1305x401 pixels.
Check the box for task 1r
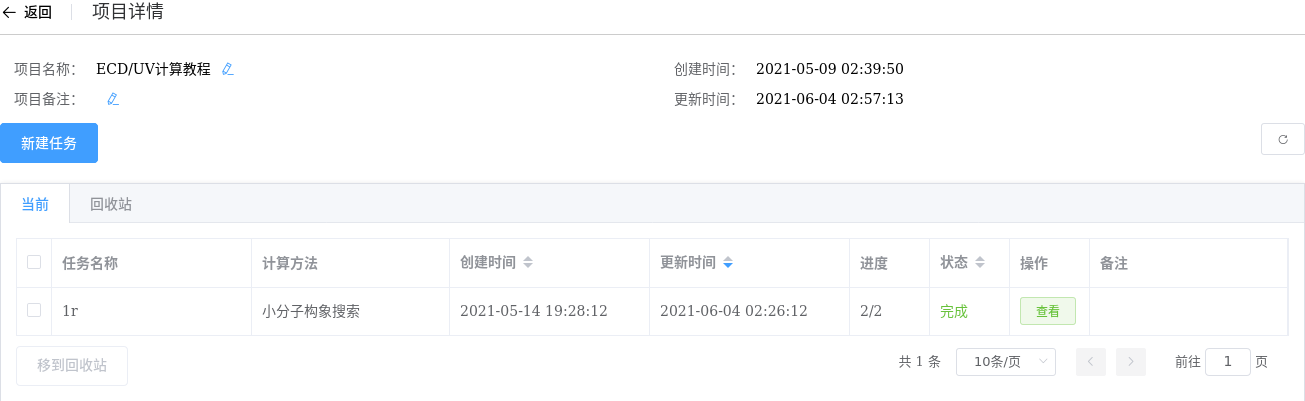coord(34,310)
